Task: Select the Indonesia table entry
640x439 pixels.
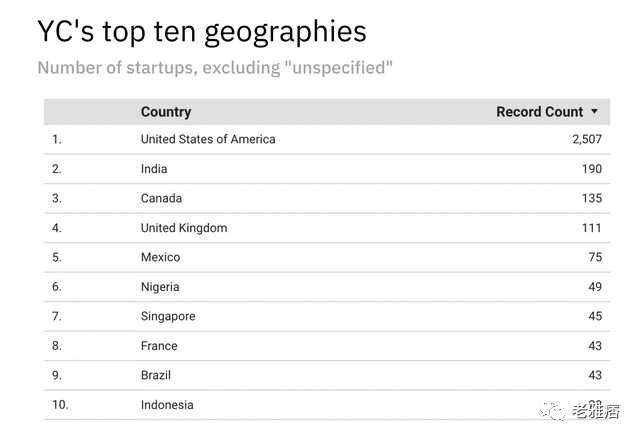Action: tap(167, 405)
